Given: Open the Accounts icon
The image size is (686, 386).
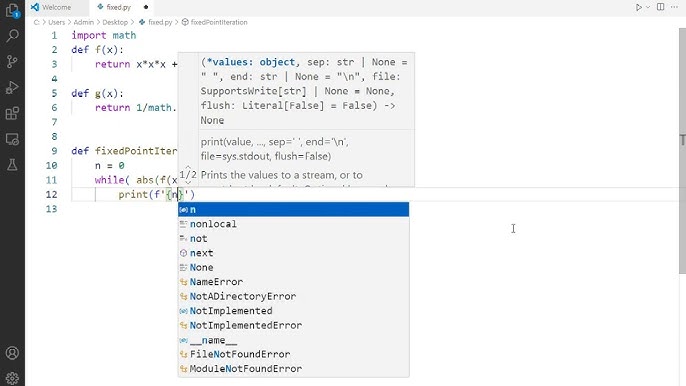Looking at the screenshot, I should 12,353.
